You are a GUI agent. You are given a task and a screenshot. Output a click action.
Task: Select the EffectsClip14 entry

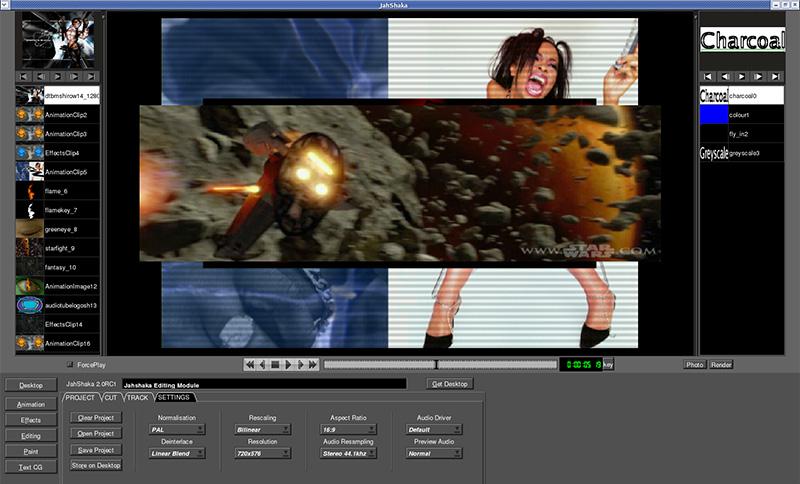point(58,324)
